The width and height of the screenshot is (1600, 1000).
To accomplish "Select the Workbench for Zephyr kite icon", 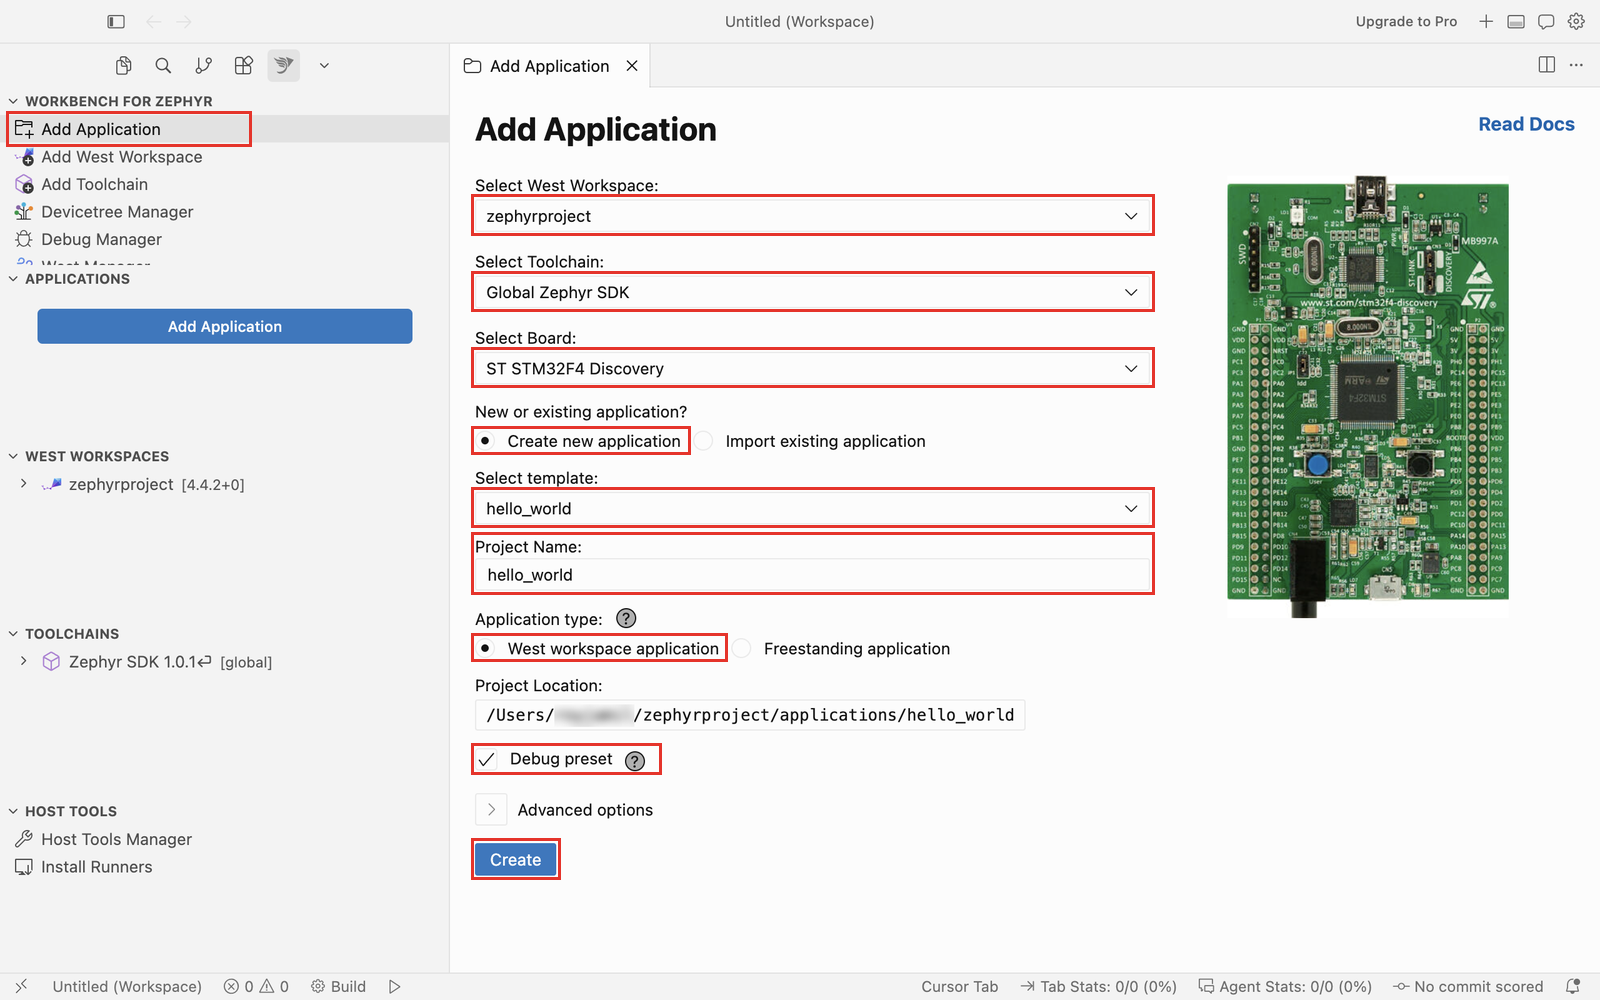I will coord(284,66).
